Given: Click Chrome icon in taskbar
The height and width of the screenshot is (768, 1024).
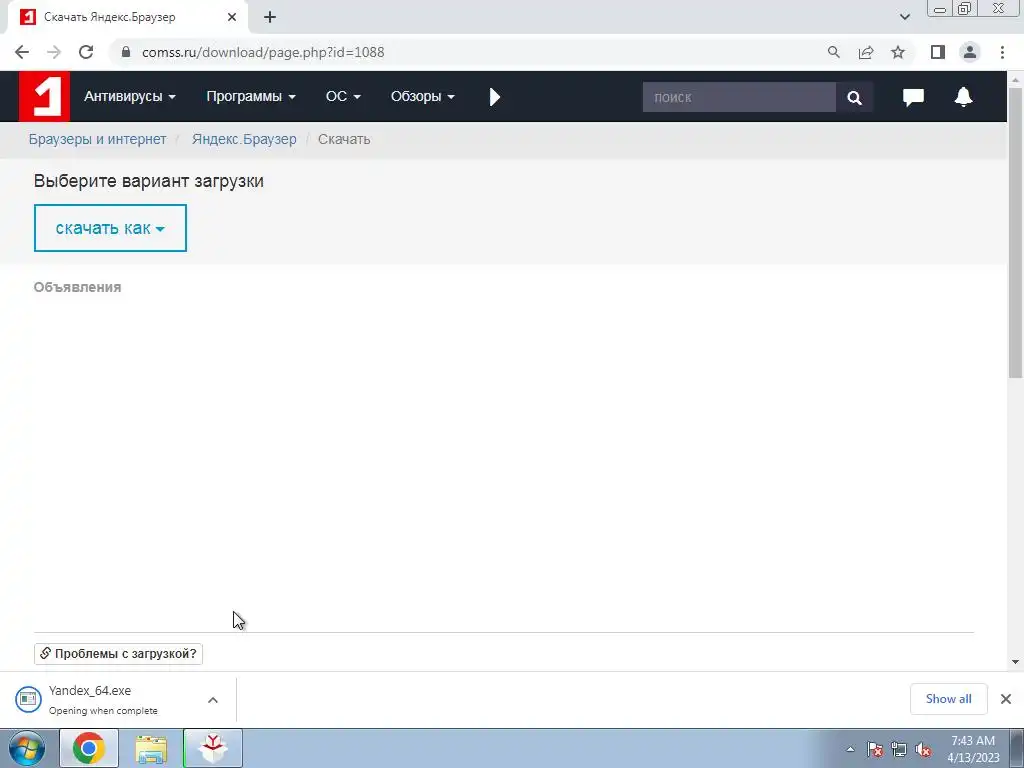Looking at the screenshot, I should click(89, 748).
